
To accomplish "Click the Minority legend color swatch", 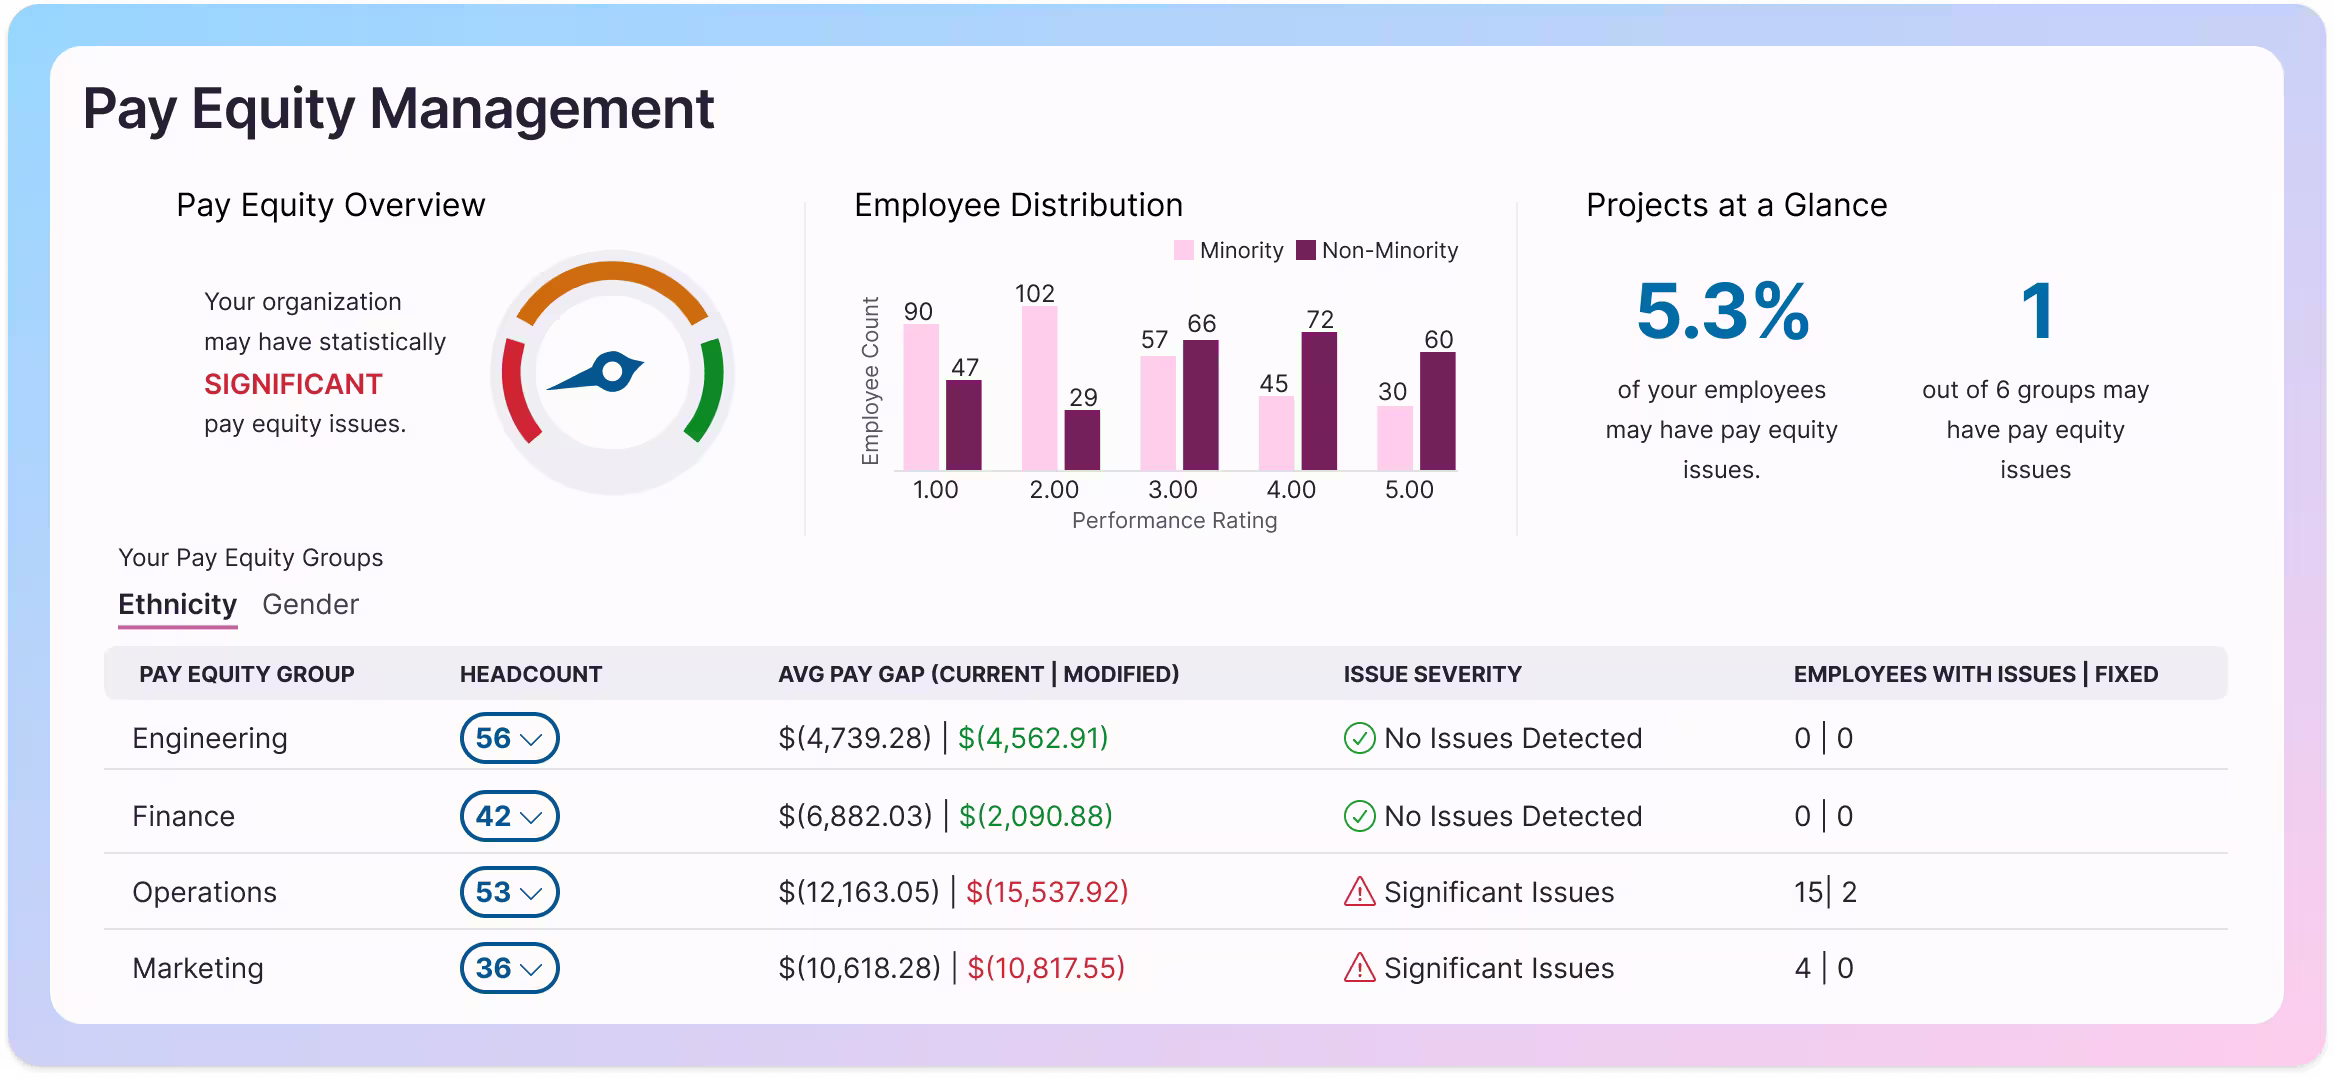I will pyautogui.click(x=1184, y=250).
